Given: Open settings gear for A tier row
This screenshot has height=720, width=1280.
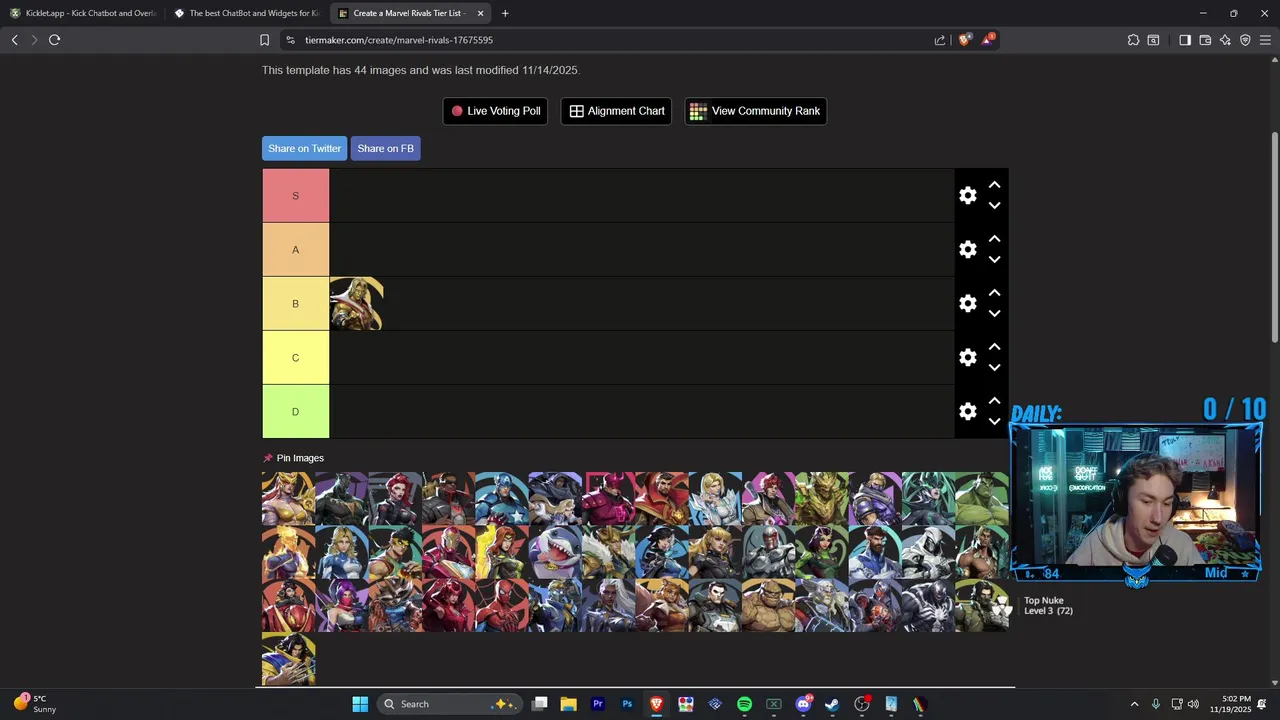Looking at the screenshot, I should (967, 250).
